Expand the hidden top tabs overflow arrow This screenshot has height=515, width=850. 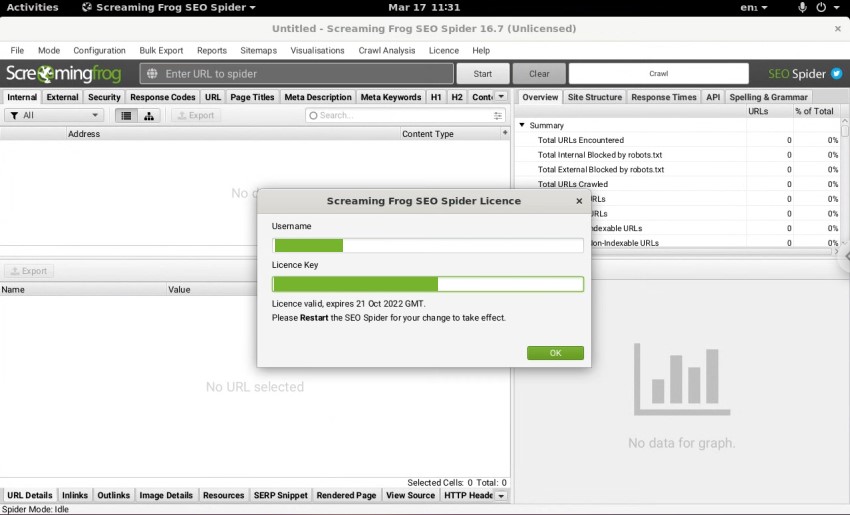click(501, 97)
